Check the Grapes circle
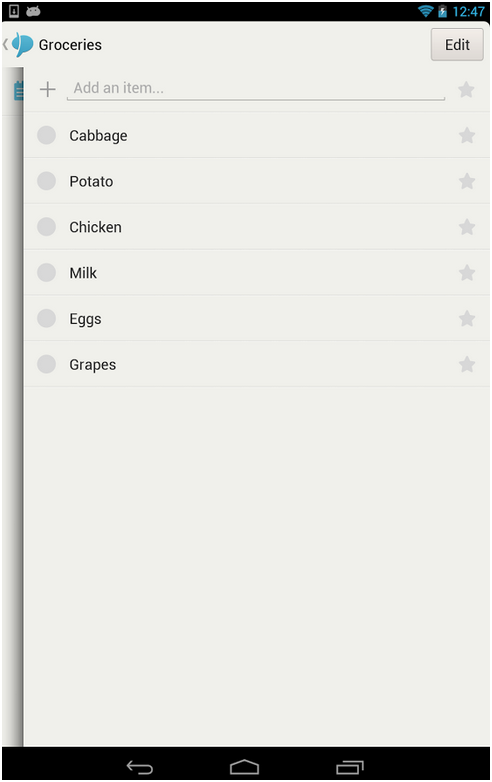 pyautogui.click(x=46, y=364)
